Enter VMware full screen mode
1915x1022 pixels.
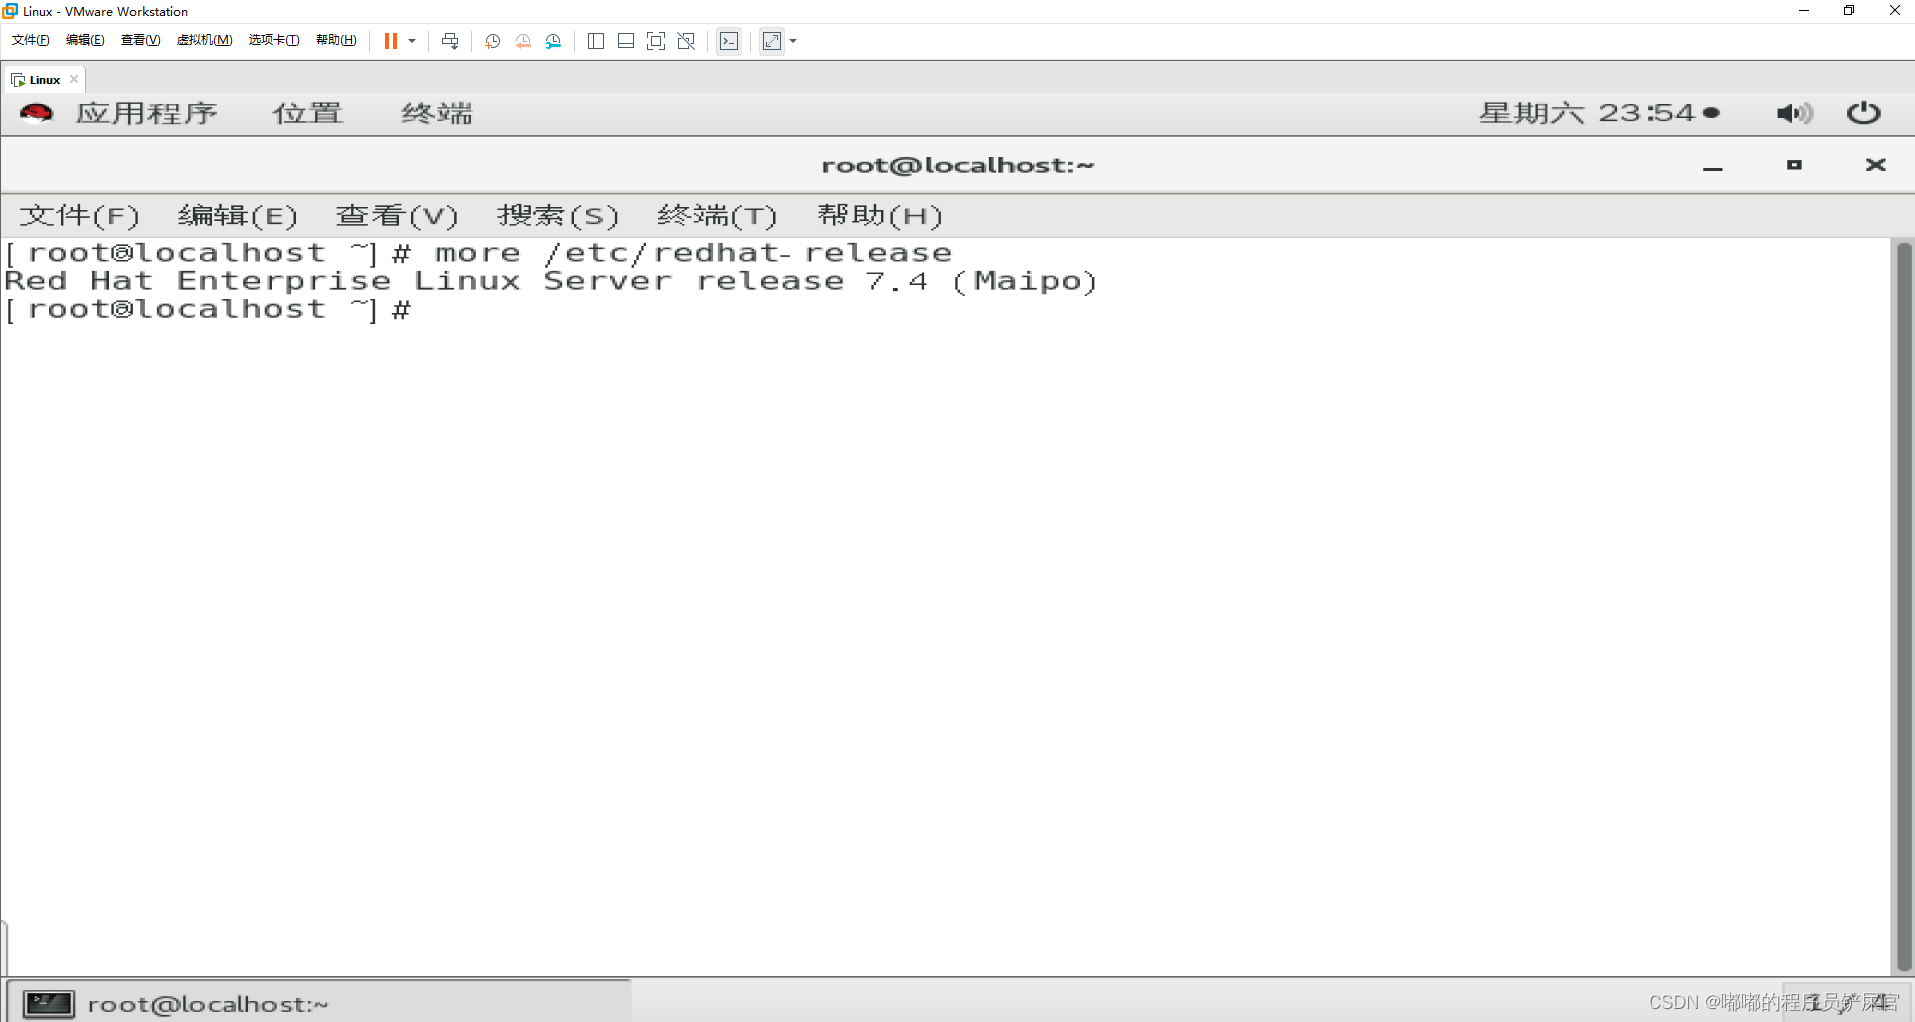pyautogui.click(x=656, y=41)
